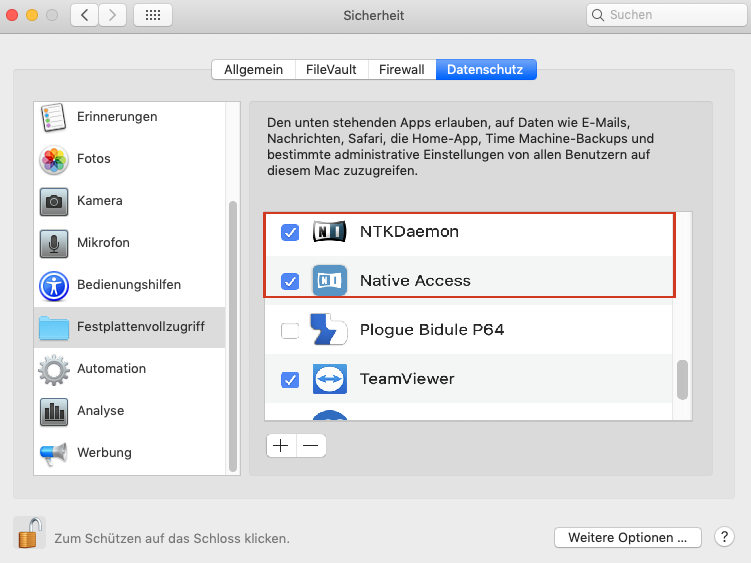
Task: Uncheck the NTKDaemon checkbox
Action: [290, 232]
